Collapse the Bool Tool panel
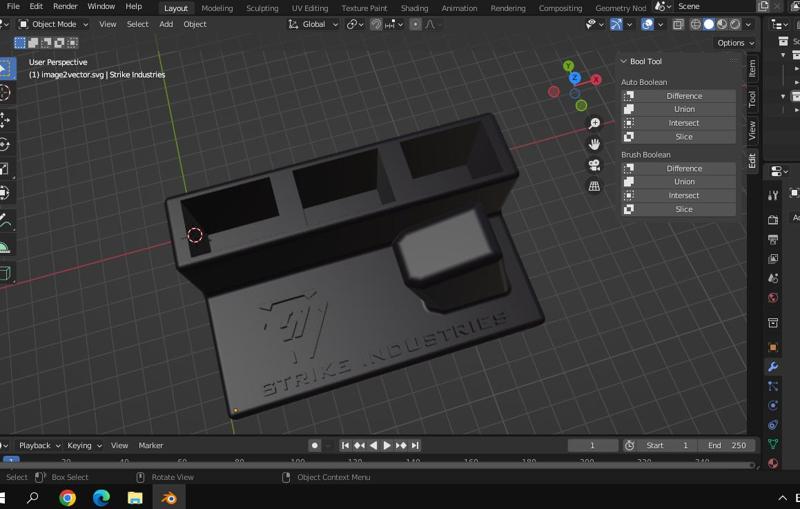Image resolution: width=800 pixels, height=509 pixels. coord(623,61)
